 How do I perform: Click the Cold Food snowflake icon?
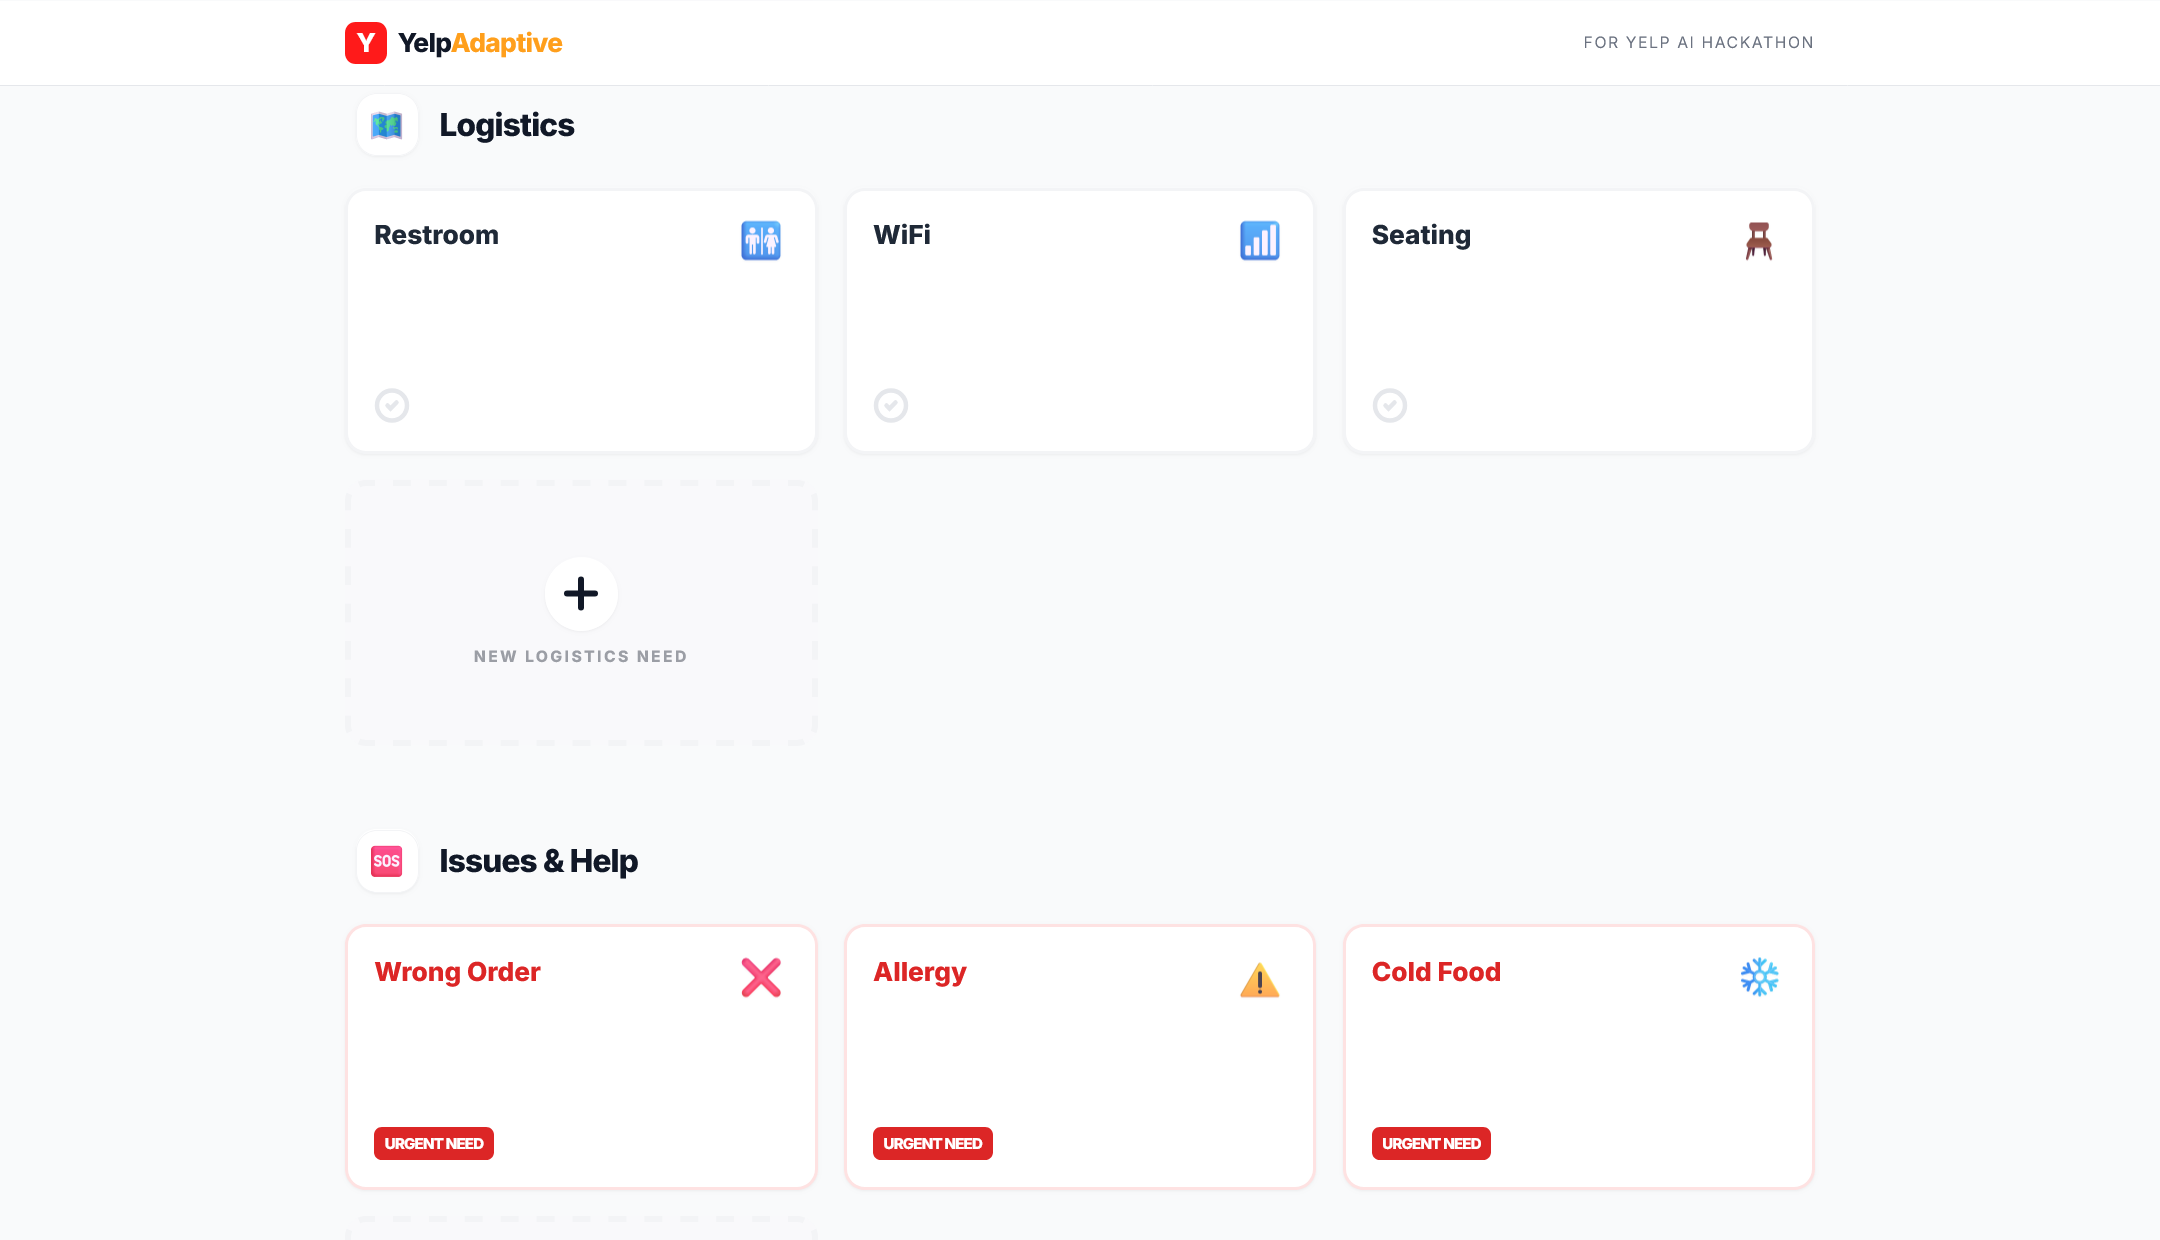1758,977
